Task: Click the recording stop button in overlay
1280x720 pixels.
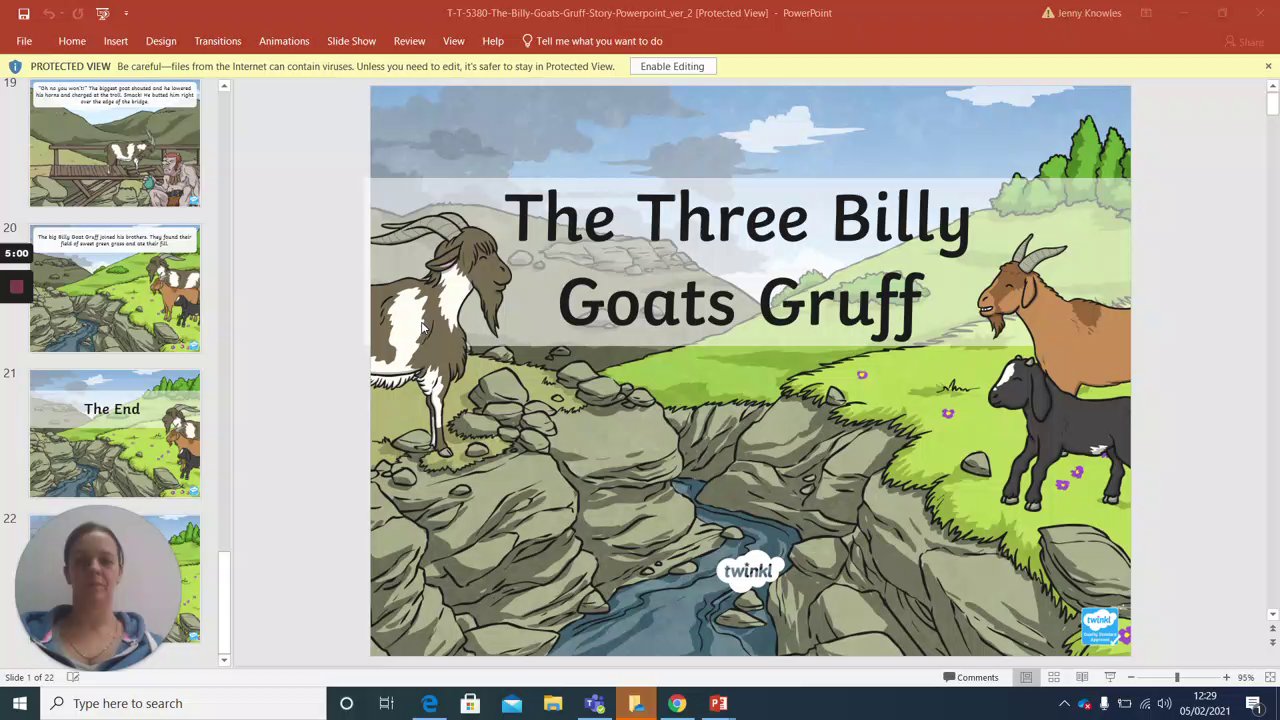Action: pyautogui.click(x=16, y=287)
